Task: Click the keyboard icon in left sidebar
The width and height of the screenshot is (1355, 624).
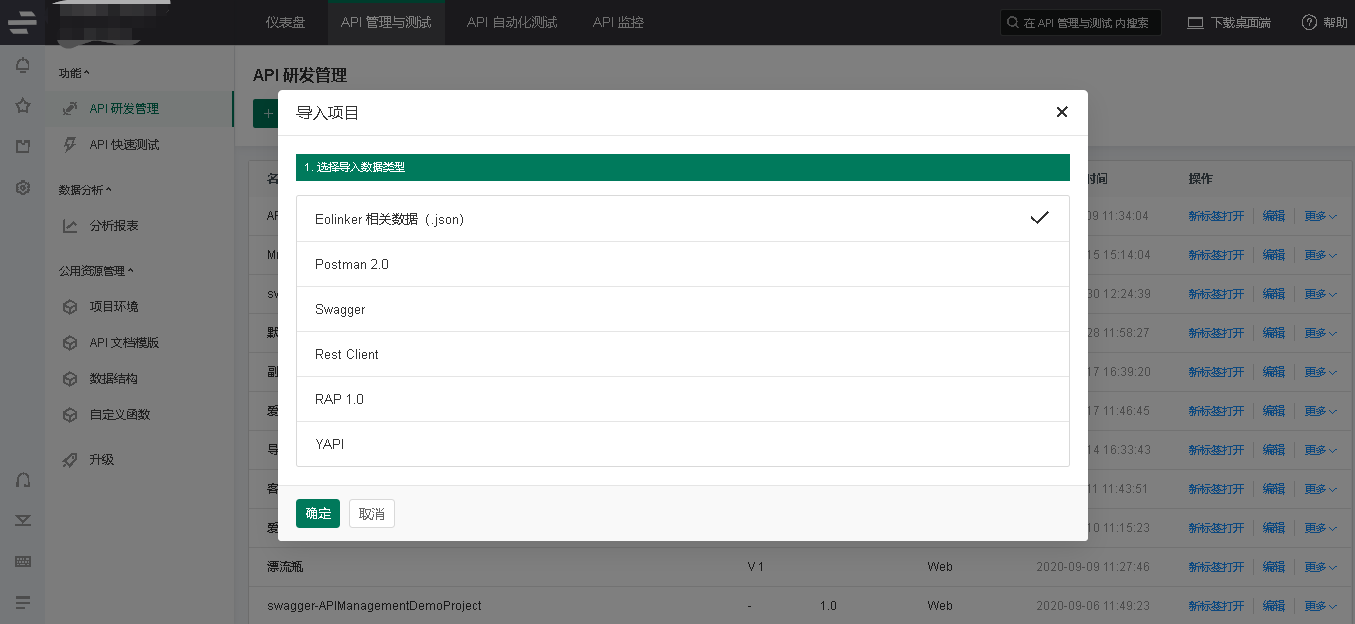Action: (x=22, y=561)
